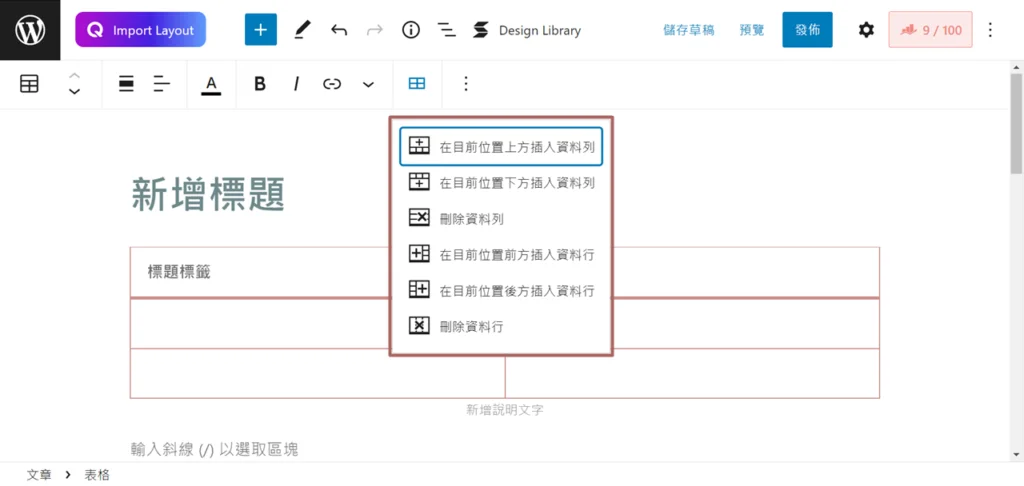Image resolution: width=1024 pixels, height=486 pixels.
Task: Select 在目前位置上方插入資料列
Action: (501, 146)
